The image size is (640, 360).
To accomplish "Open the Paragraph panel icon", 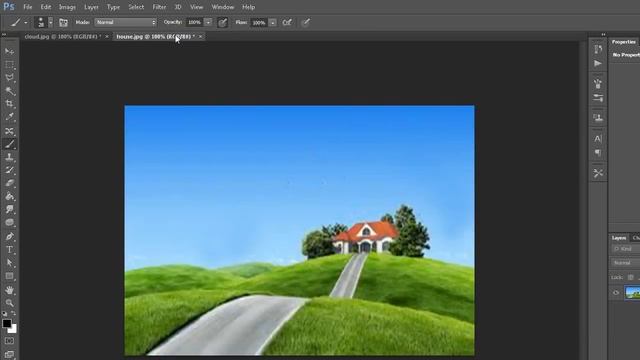I will tap(598, 153).
